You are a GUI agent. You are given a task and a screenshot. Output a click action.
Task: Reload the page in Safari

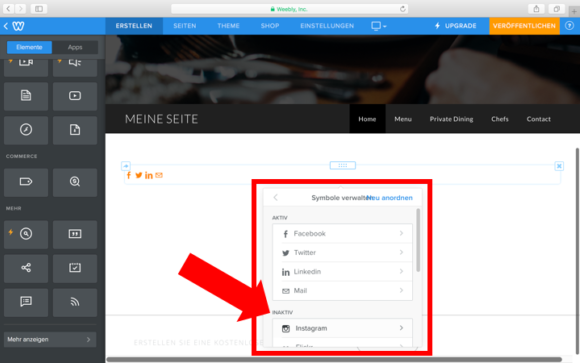(402, 9)
